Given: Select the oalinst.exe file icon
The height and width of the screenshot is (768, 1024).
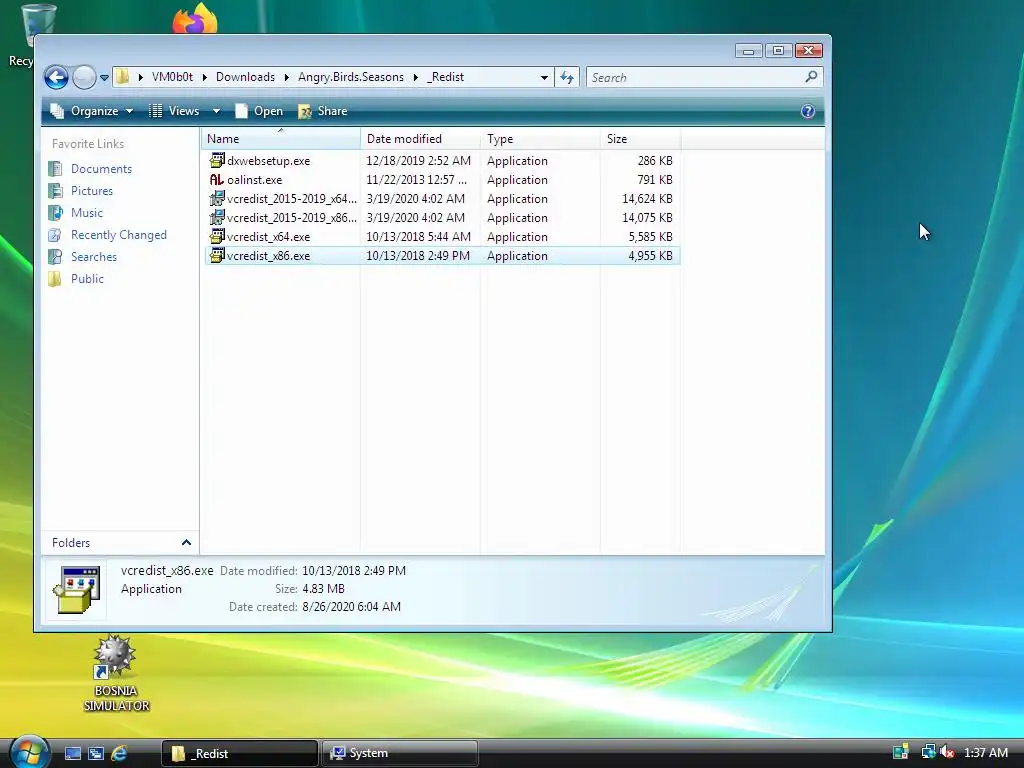Looking at the screenshot, I should point(217,180).
